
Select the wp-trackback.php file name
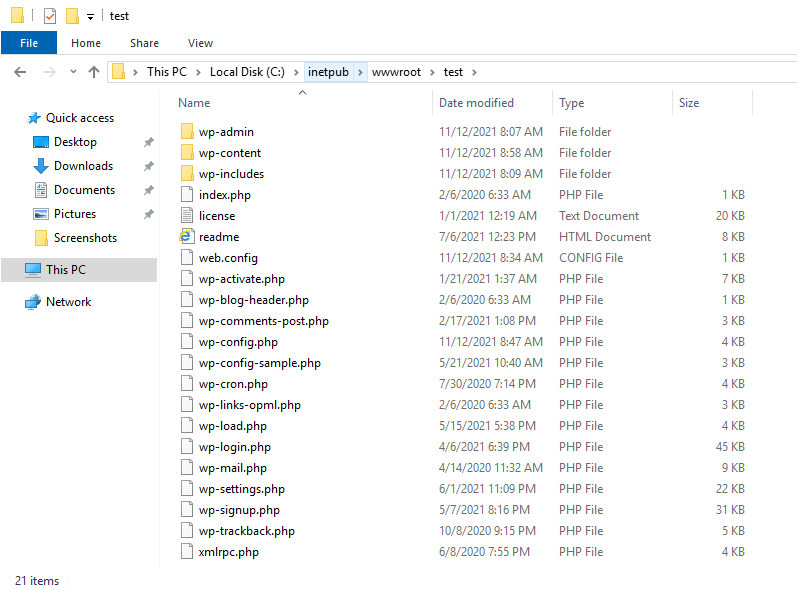tap(247, 531)
